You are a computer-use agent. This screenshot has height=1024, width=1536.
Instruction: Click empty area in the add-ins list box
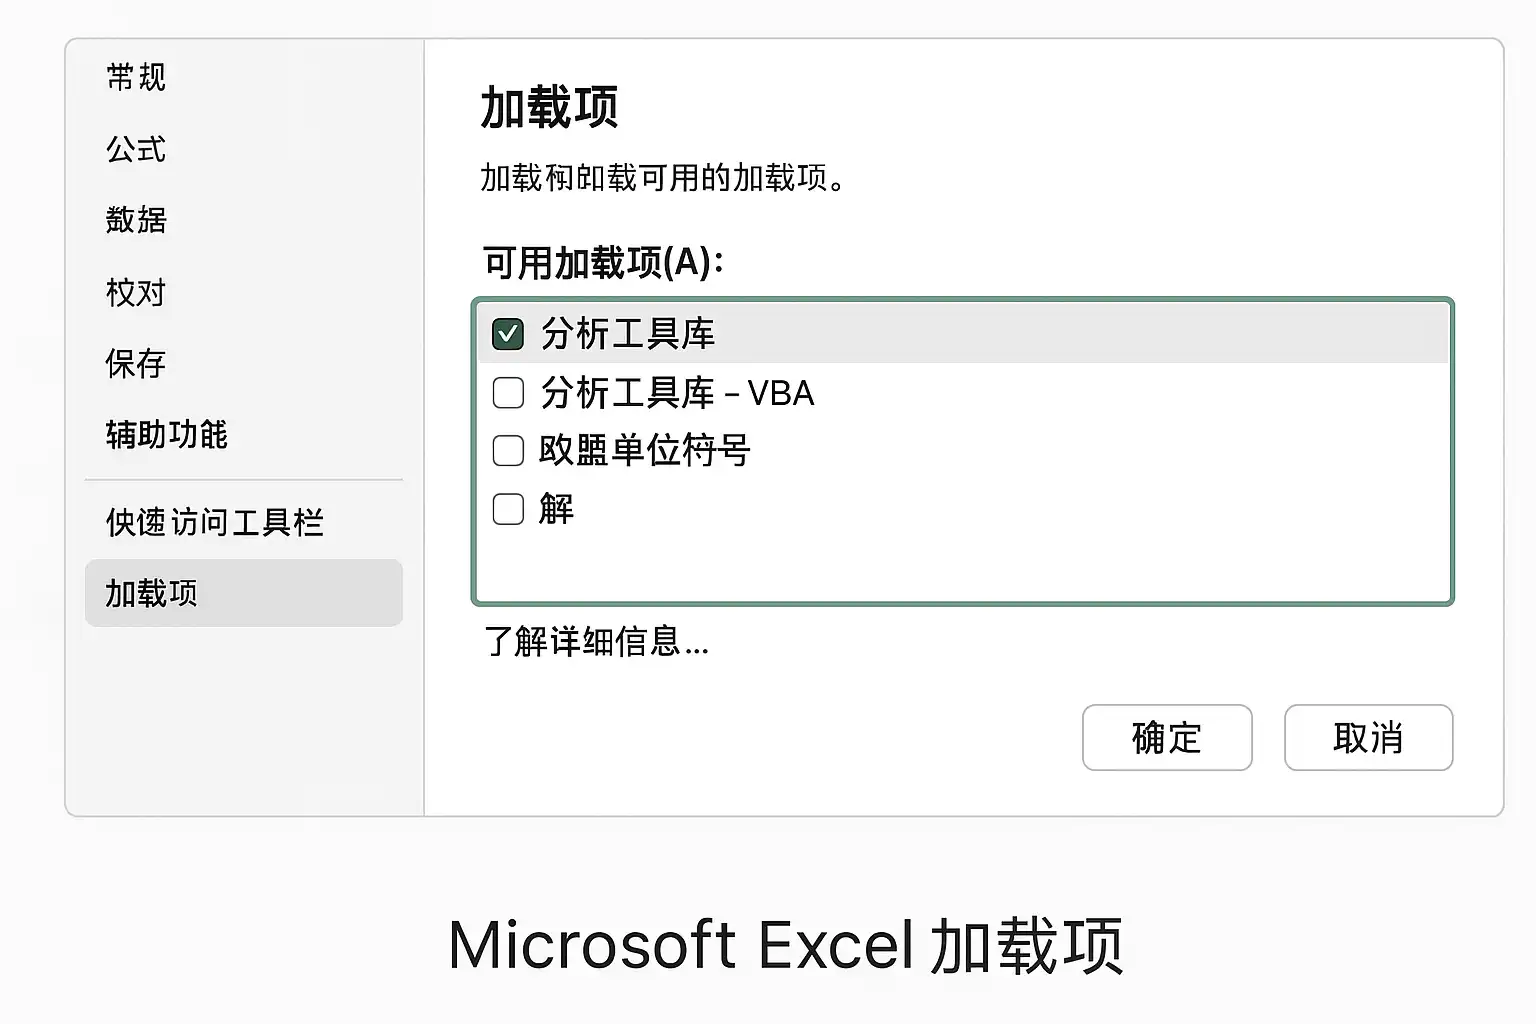click(x=962, y=565)
